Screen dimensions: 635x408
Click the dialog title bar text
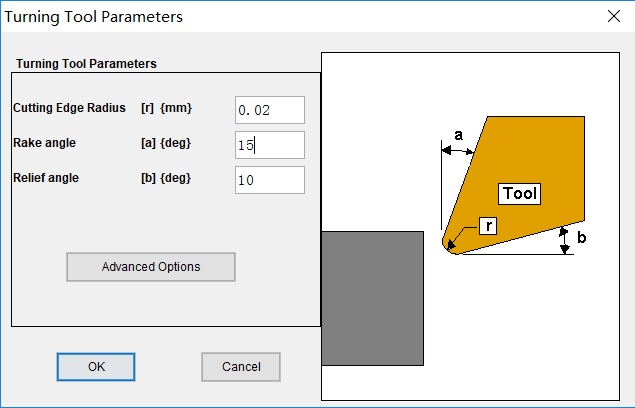pyautogui.click(x=96, y=16)
